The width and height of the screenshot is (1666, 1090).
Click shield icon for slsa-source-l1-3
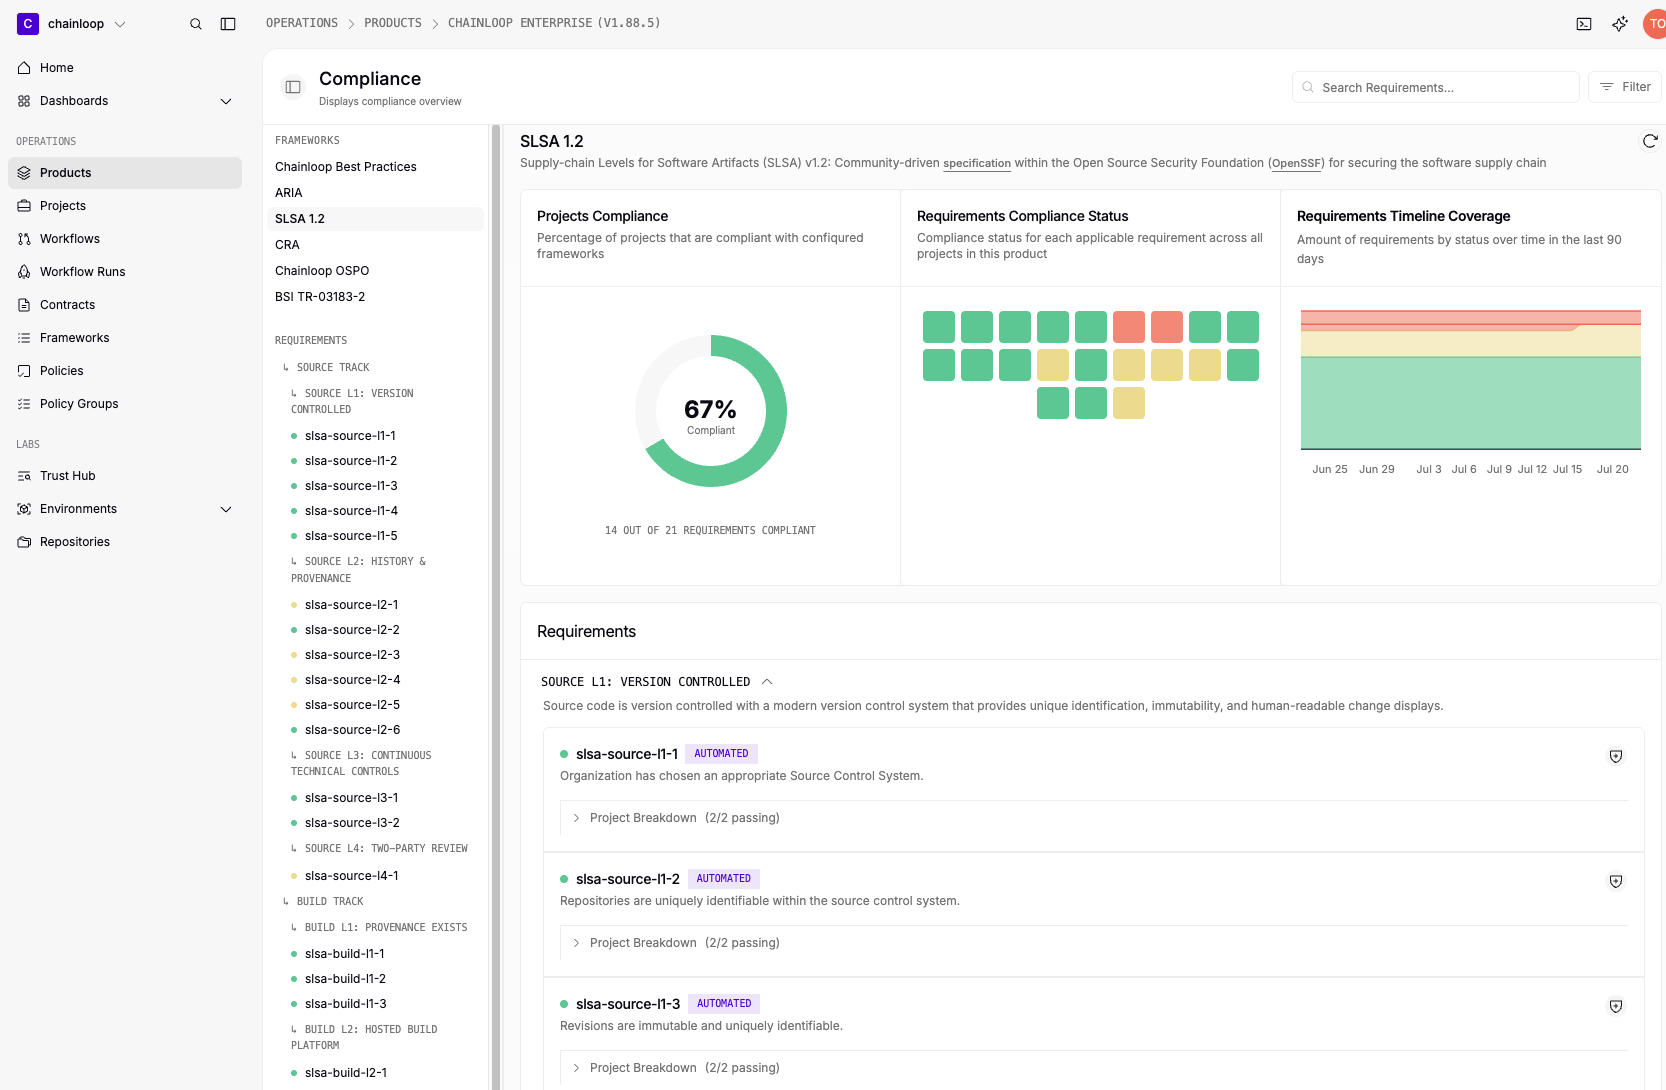click(1616, 1006)
